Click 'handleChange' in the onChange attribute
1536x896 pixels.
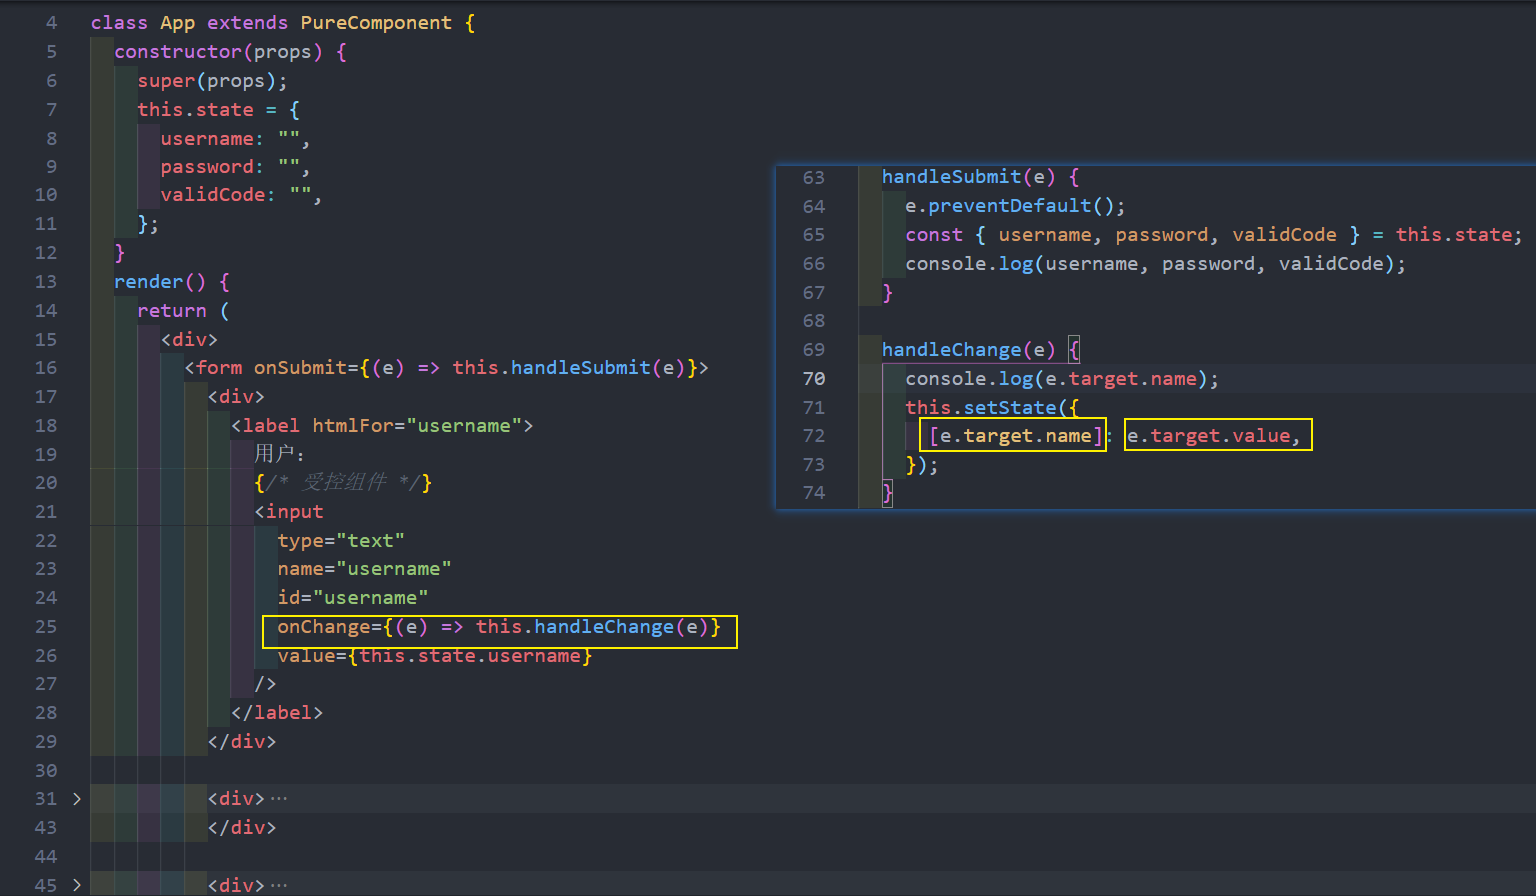tap(604, 627)
